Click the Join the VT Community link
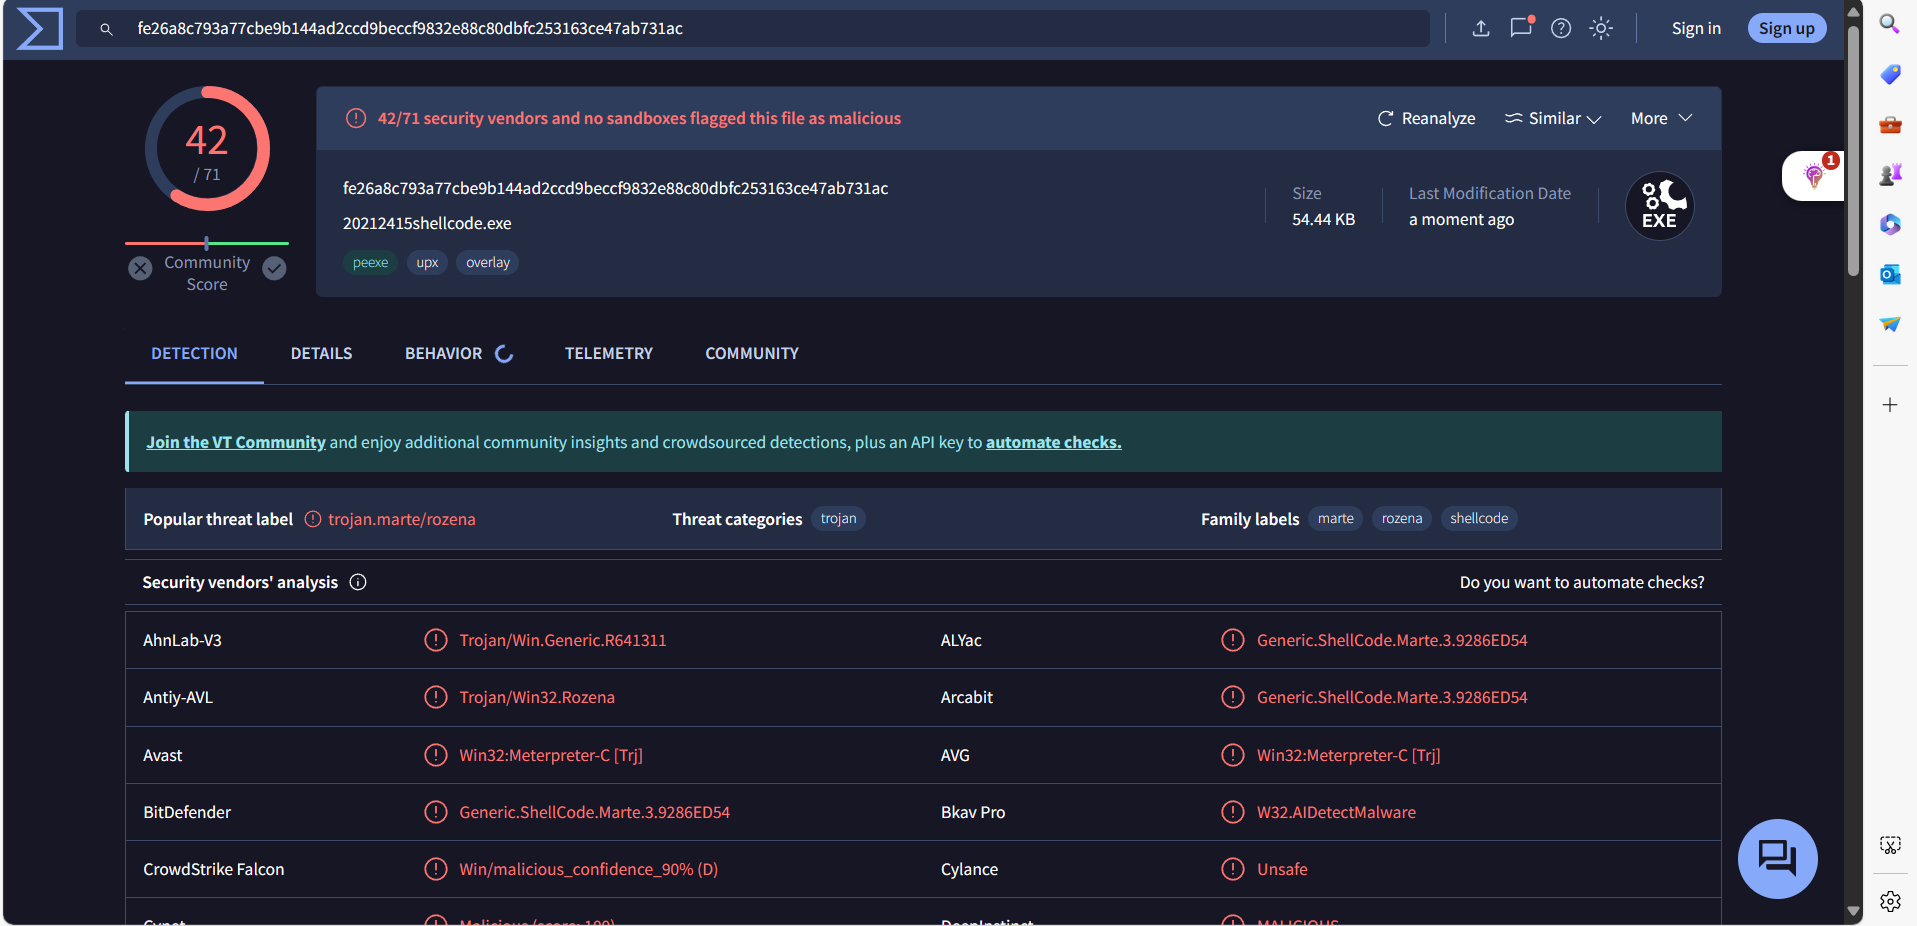The image size is (1917, 926). point(236,442)
